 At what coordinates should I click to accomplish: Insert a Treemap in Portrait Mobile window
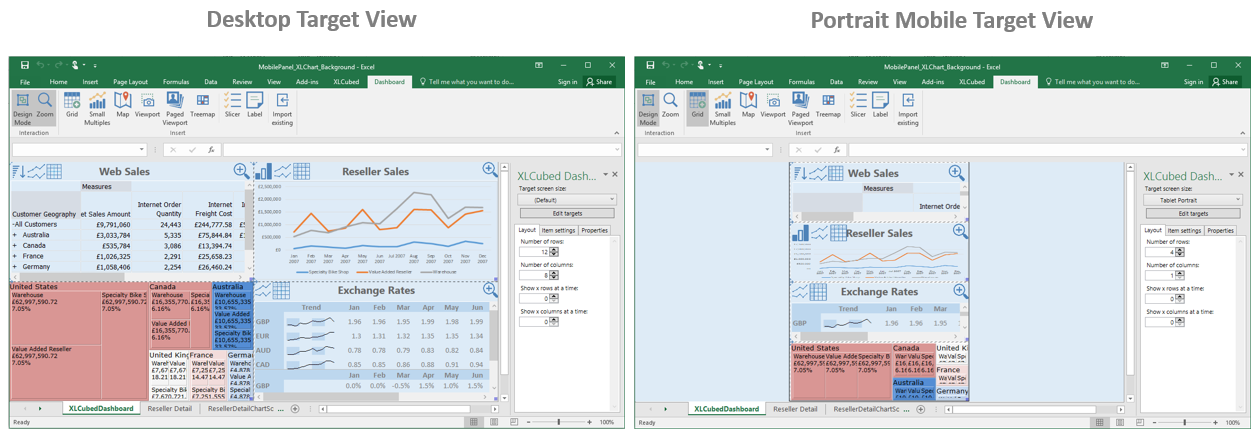(x=828, y=105)
